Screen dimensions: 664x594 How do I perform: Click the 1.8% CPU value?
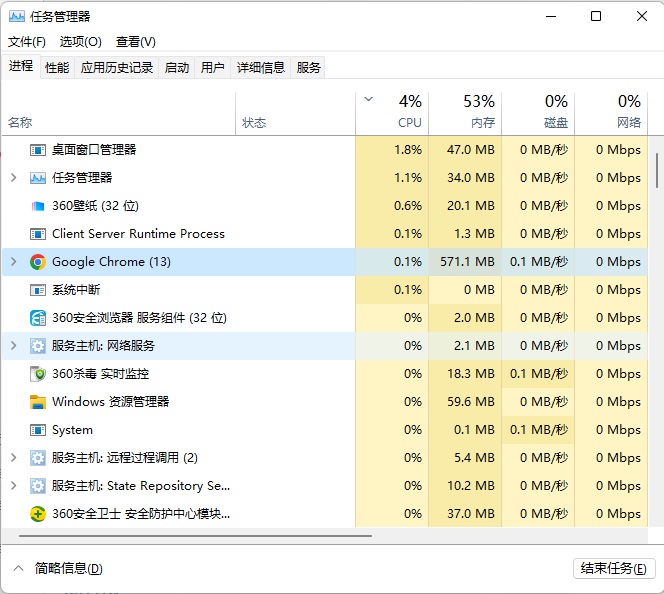point(408,150)
